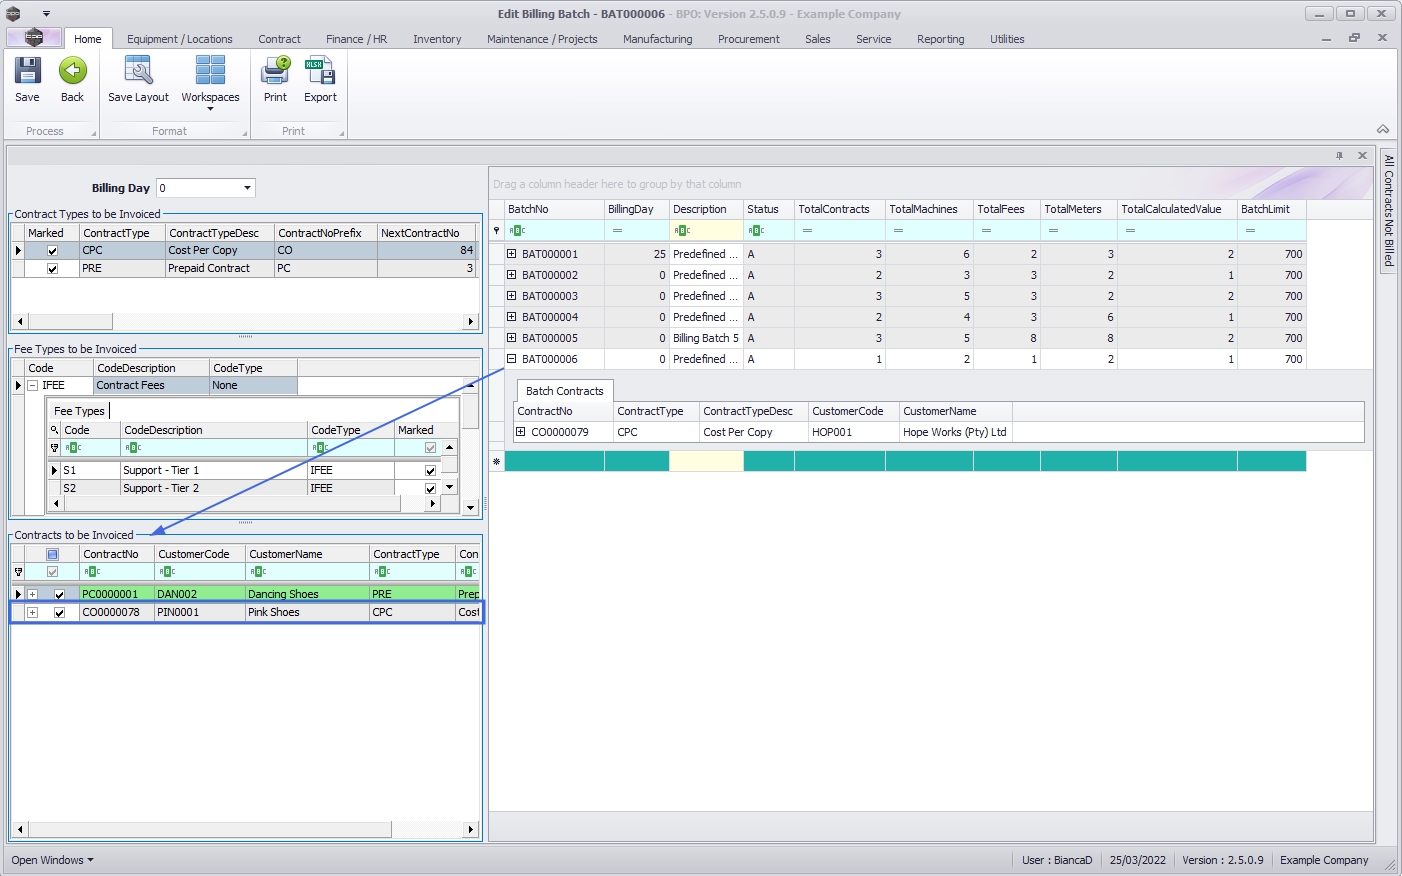Toggle the CPC contract type checkbox
This screenshot has width=1402, height=876.
[53, 251]
